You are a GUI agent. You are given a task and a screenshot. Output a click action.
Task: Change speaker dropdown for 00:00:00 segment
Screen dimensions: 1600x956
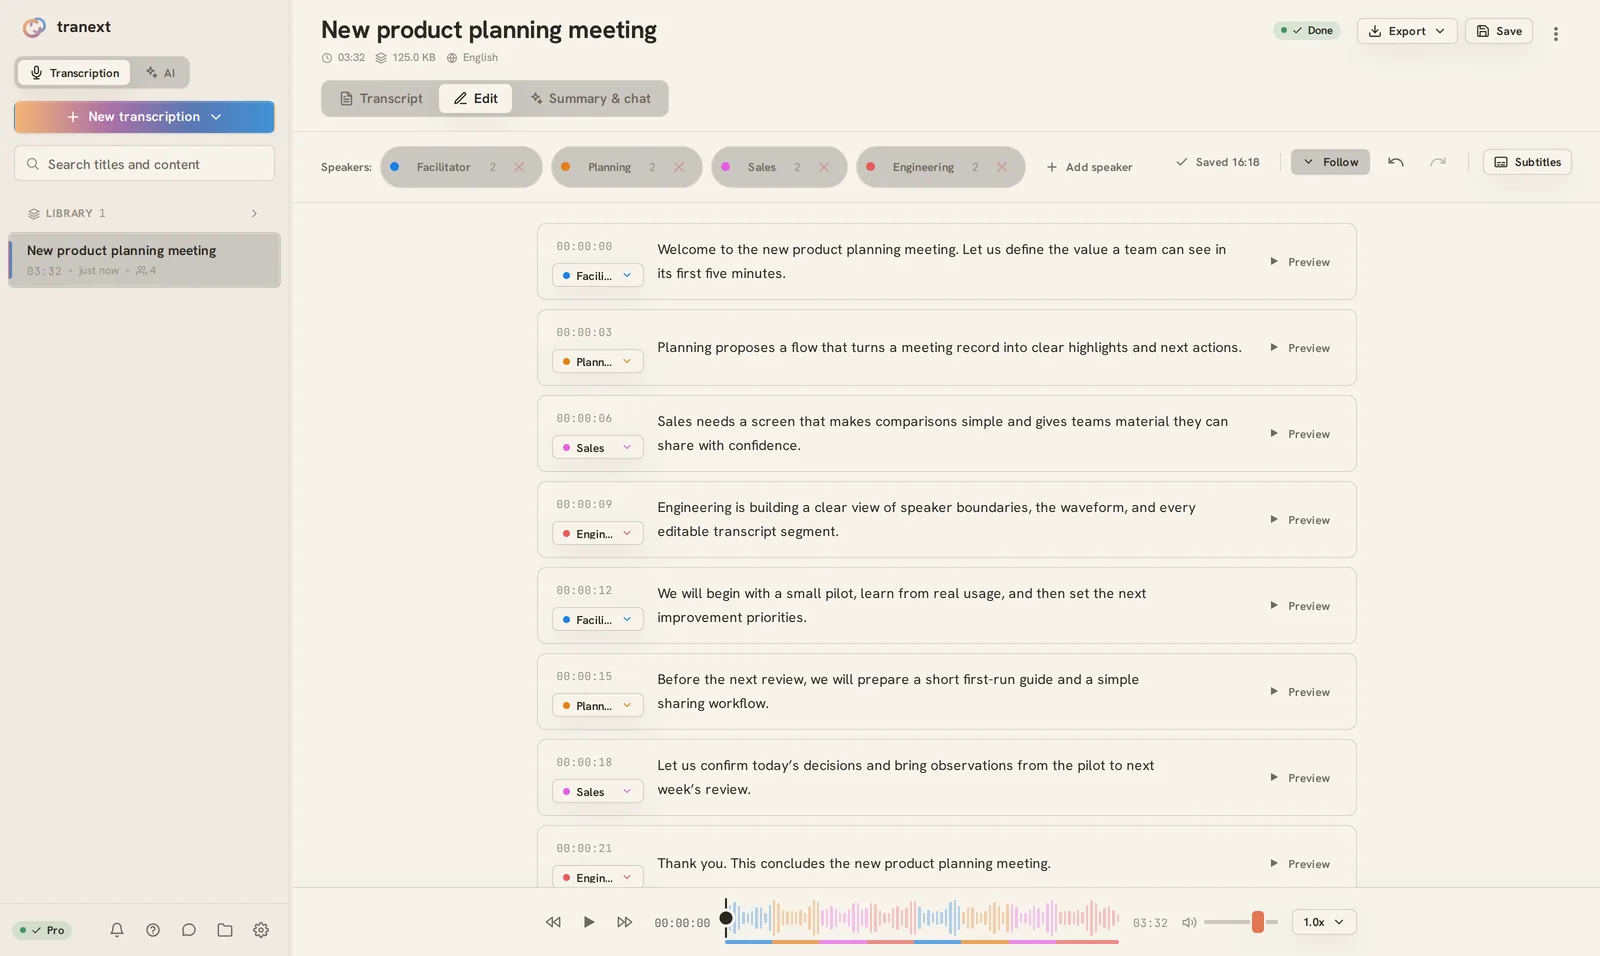tap(598, 276)
